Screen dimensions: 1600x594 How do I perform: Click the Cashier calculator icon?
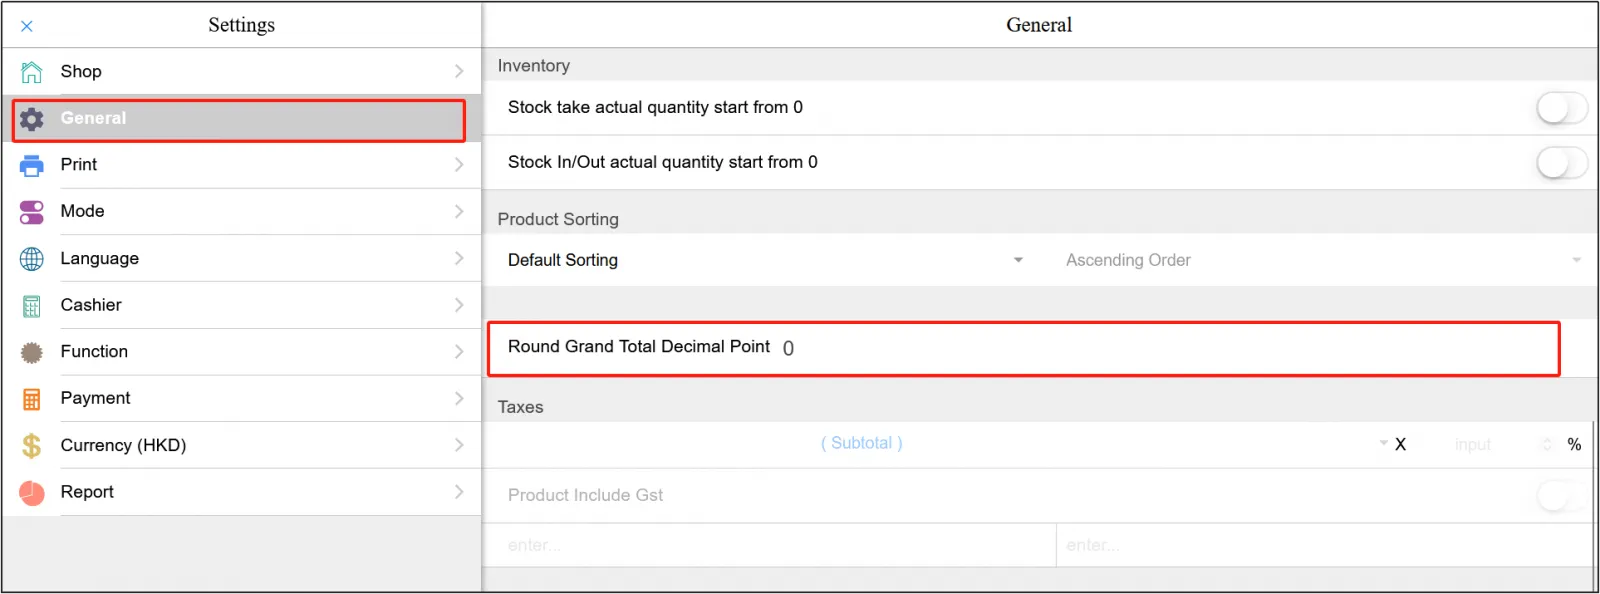(31, 304)
